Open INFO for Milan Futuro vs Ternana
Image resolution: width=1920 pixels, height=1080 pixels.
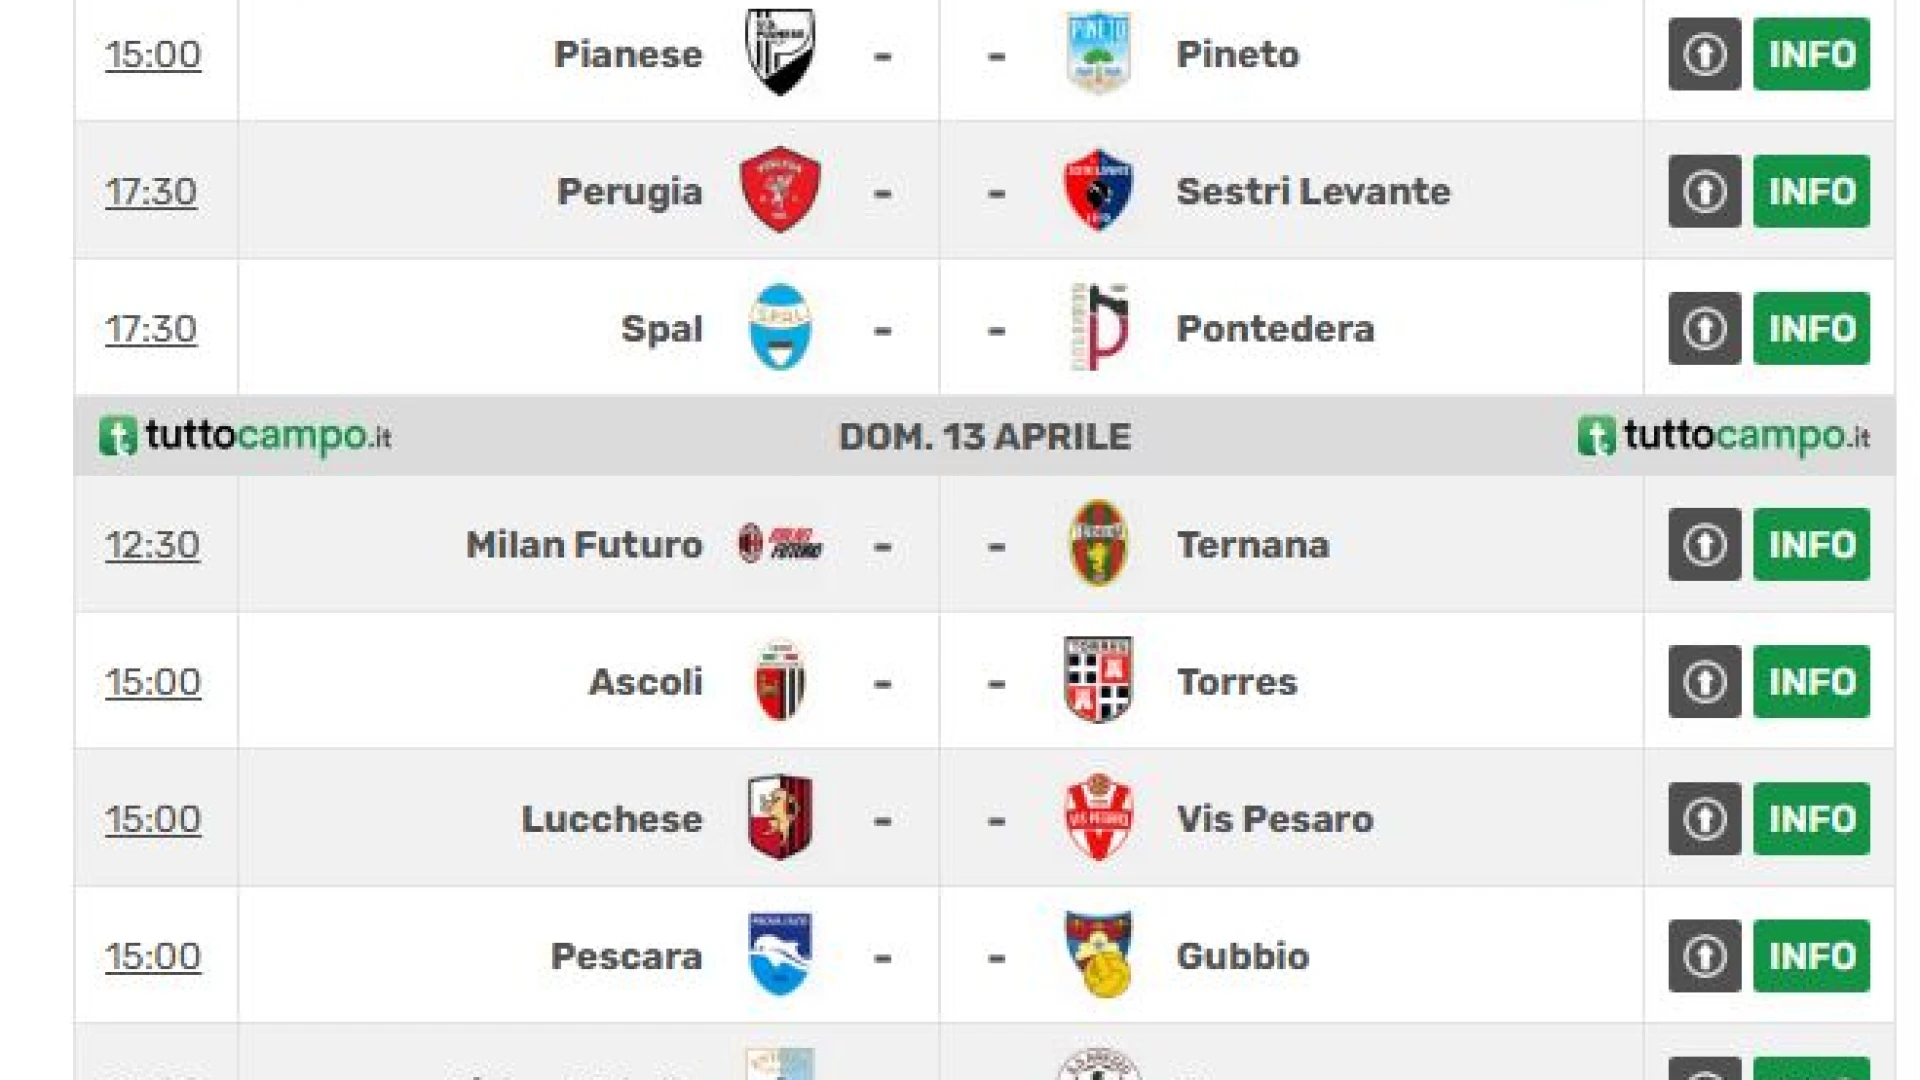(1811, 545)
